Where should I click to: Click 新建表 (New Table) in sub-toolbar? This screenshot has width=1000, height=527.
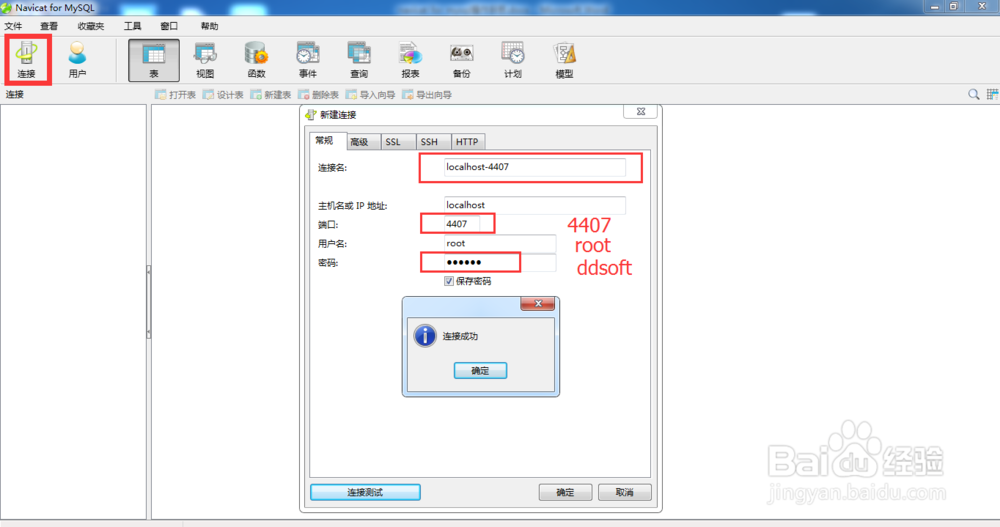[x=270, y=94]
